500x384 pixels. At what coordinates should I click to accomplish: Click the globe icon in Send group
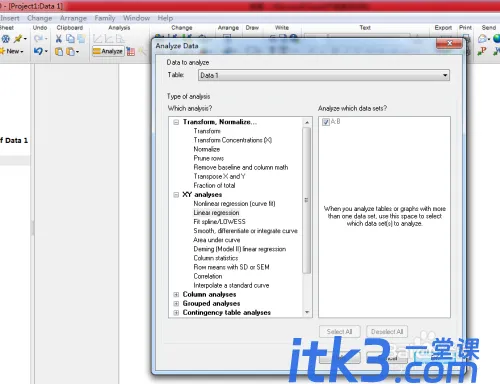click(497, 39)
